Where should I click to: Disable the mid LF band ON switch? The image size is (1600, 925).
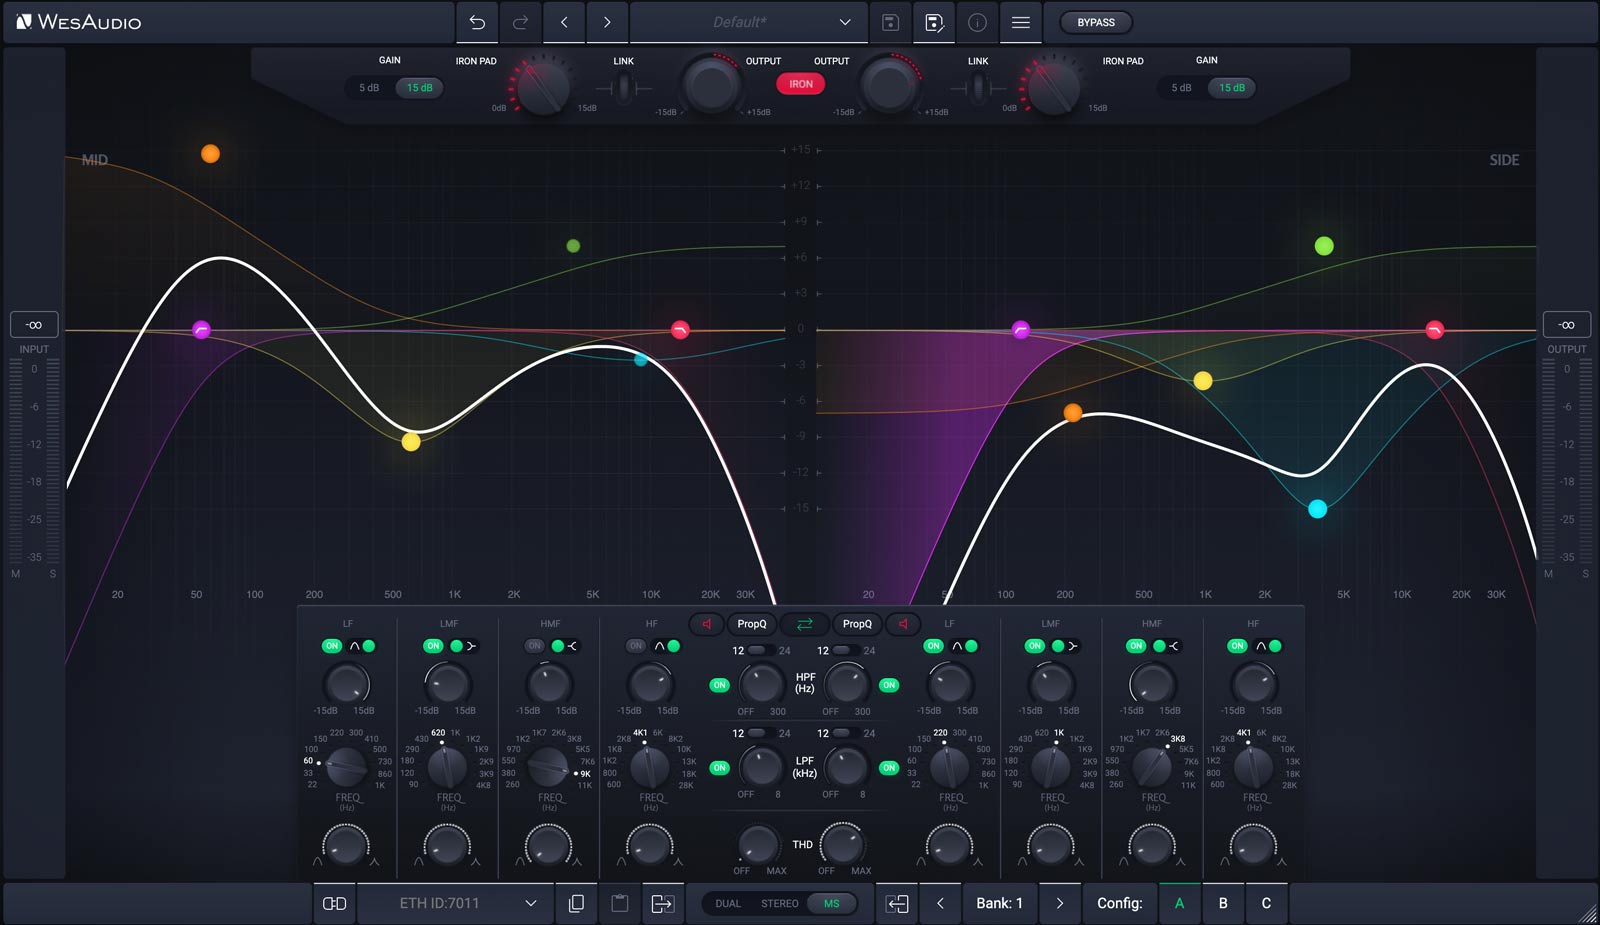click(x=332, y=646)
